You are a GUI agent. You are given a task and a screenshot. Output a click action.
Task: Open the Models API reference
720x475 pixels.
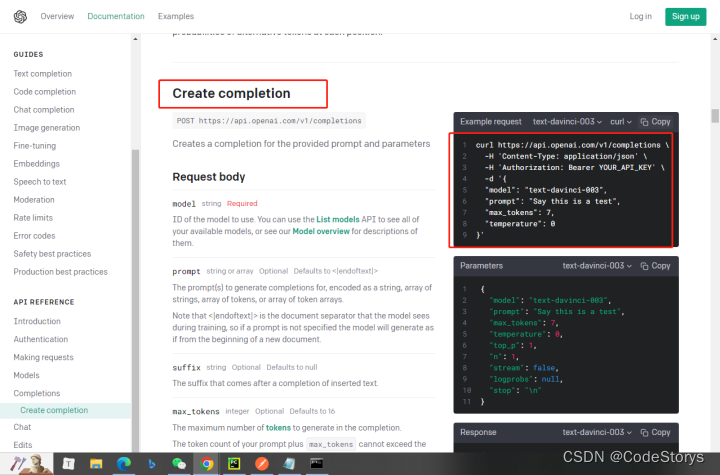tap(27, 375)
